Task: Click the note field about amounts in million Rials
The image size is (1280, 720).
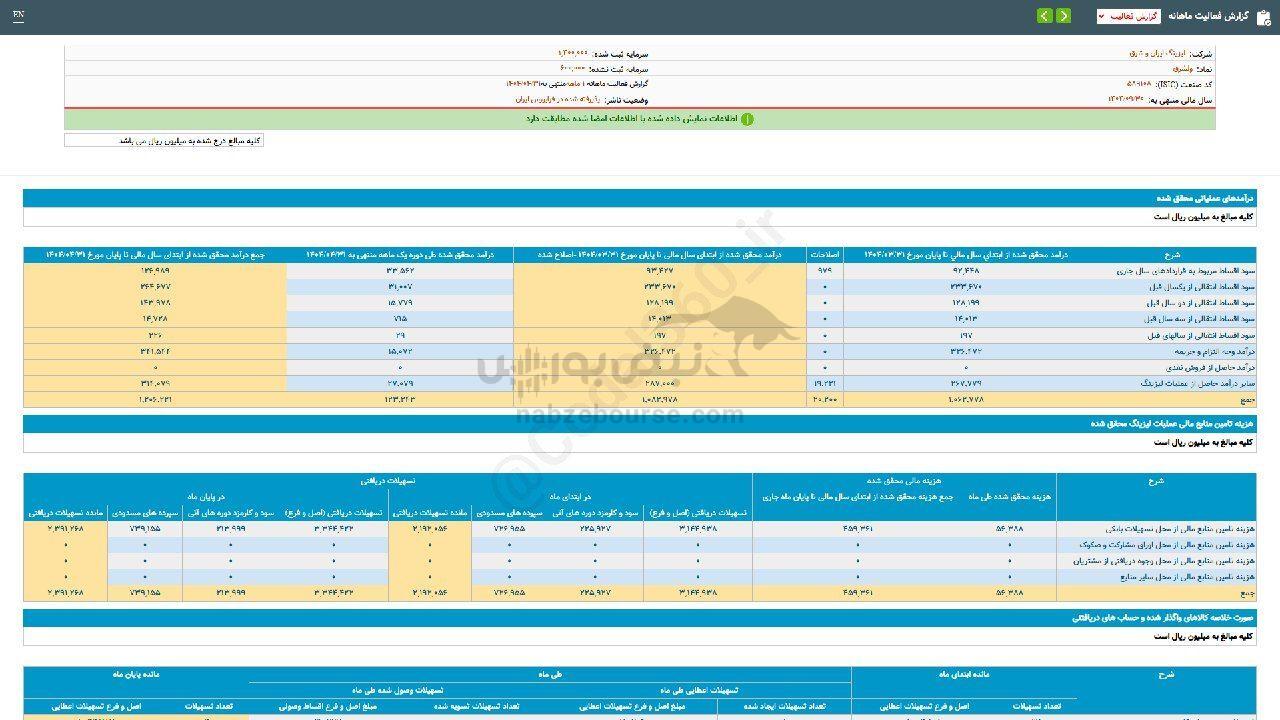Action: pos(164,141)
